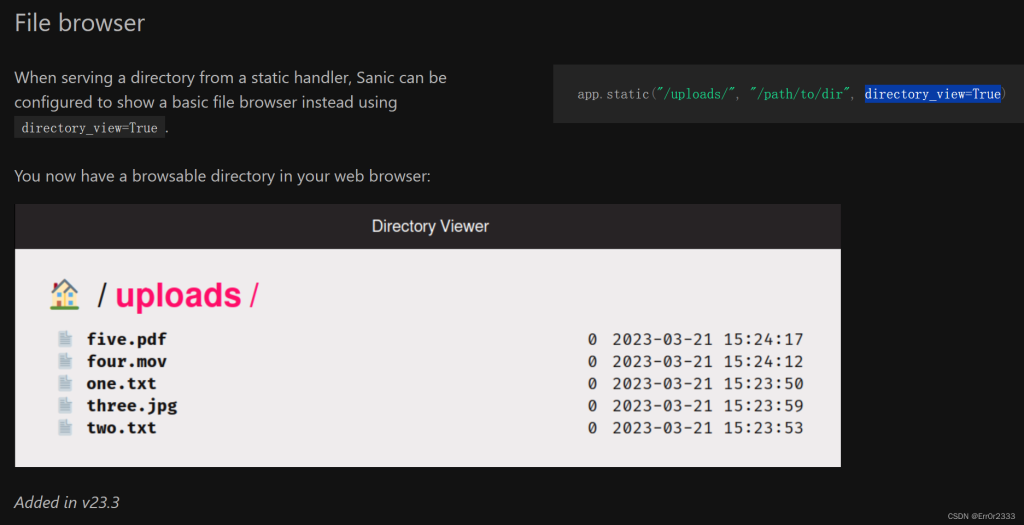The height and width of the screenshot is (525, 1024).
Task: Click the size value 0 for five.pdf
Action: [x=592, y=340]
